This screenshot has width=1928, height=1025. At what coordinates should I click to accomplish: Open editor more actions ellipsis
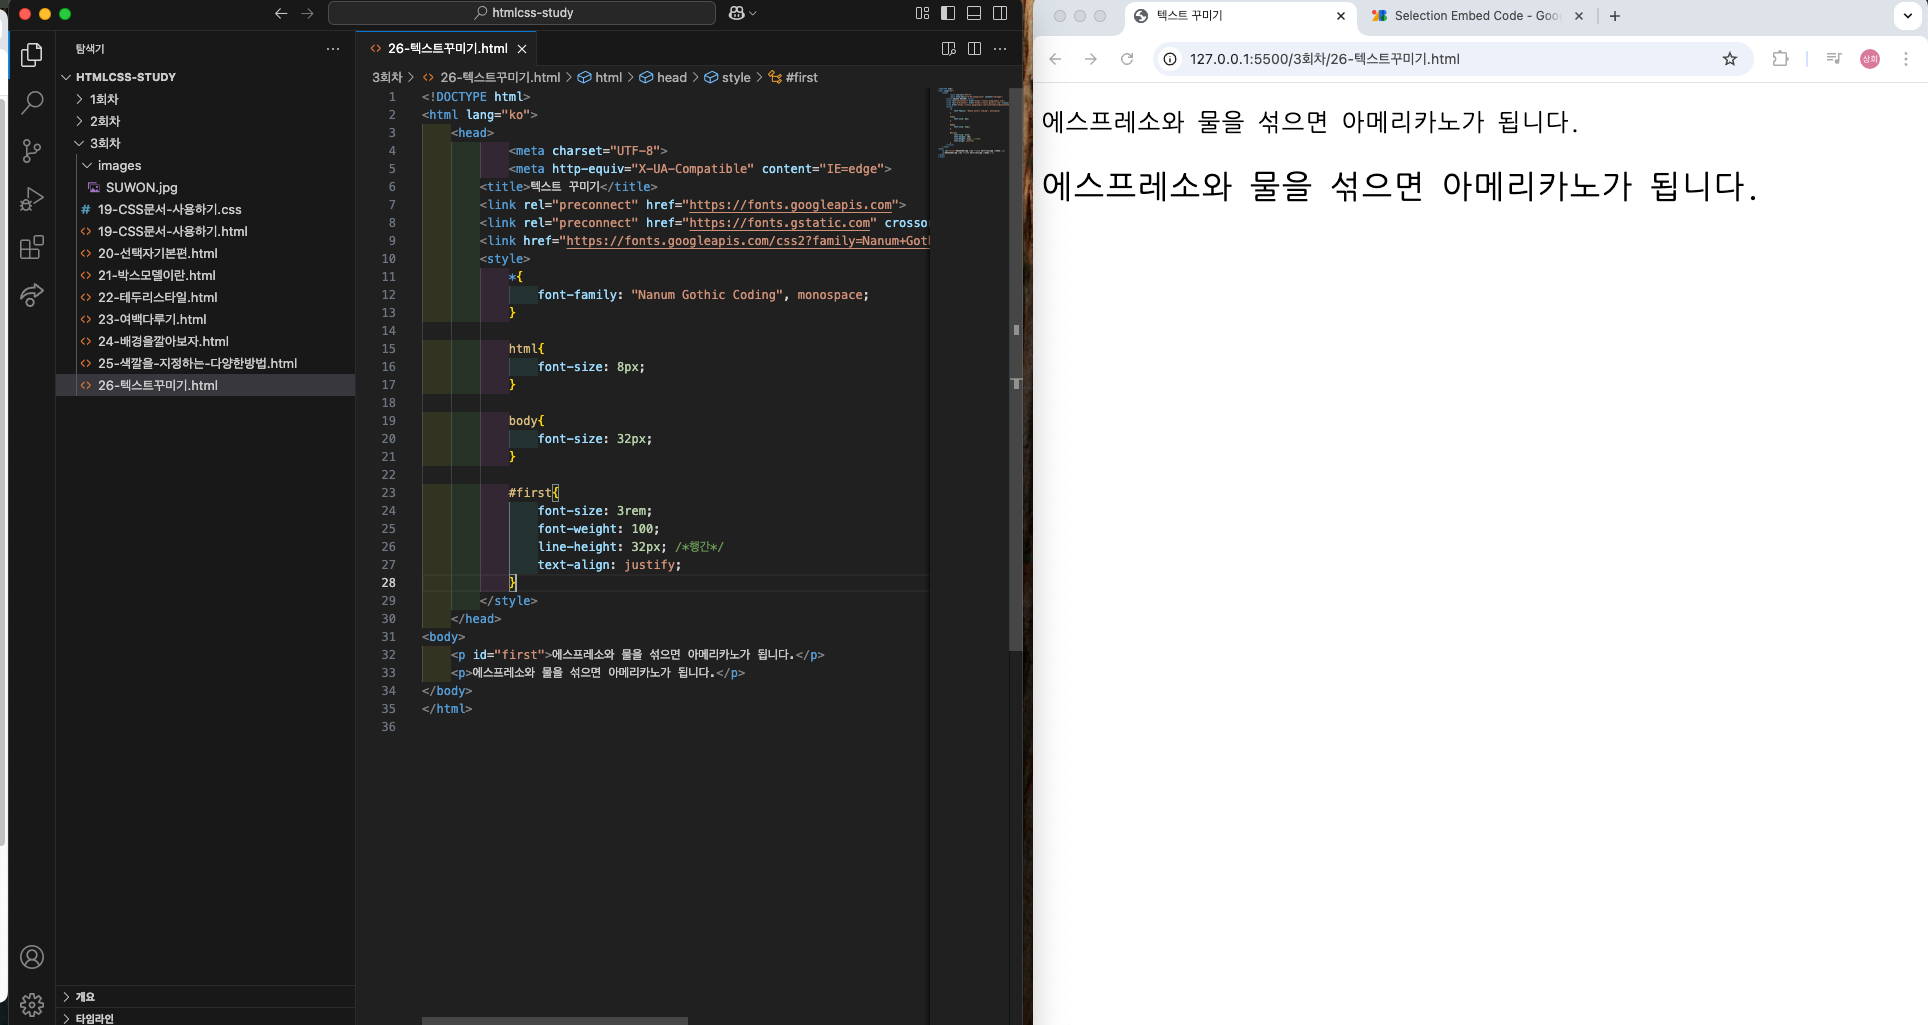pos(1000,48)
